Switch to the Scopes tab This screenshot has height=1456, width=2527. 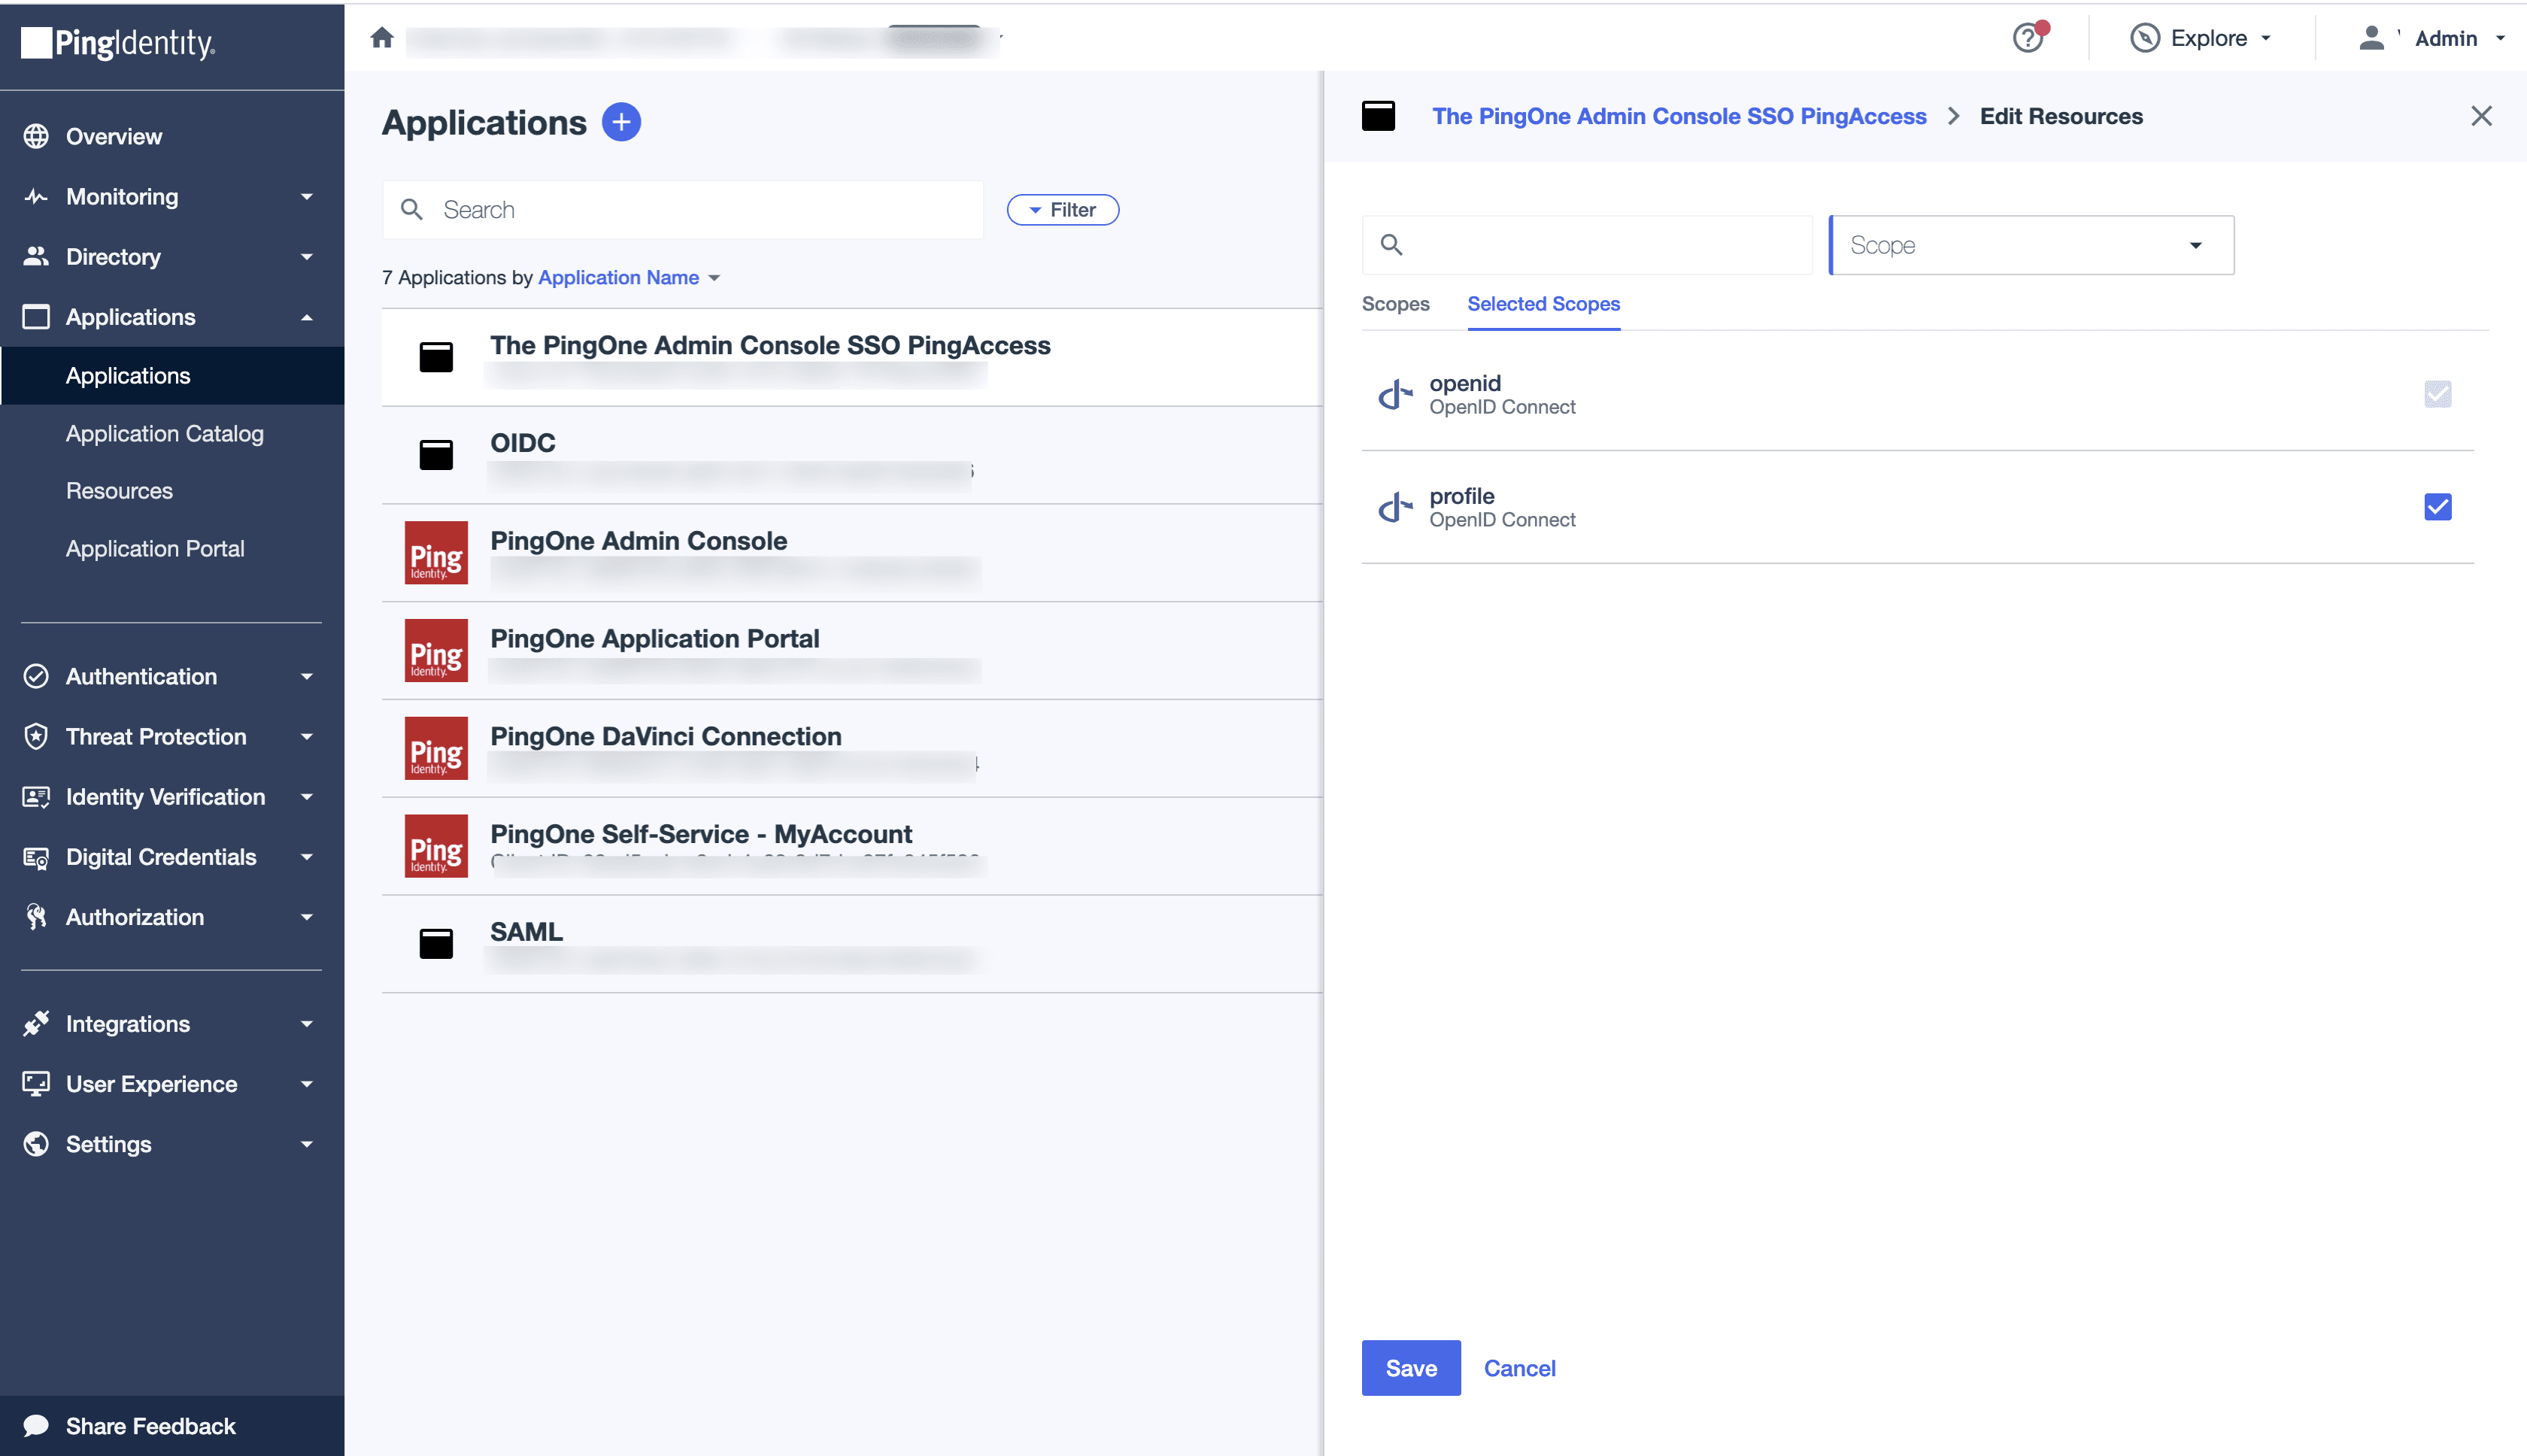point(1395,304)
